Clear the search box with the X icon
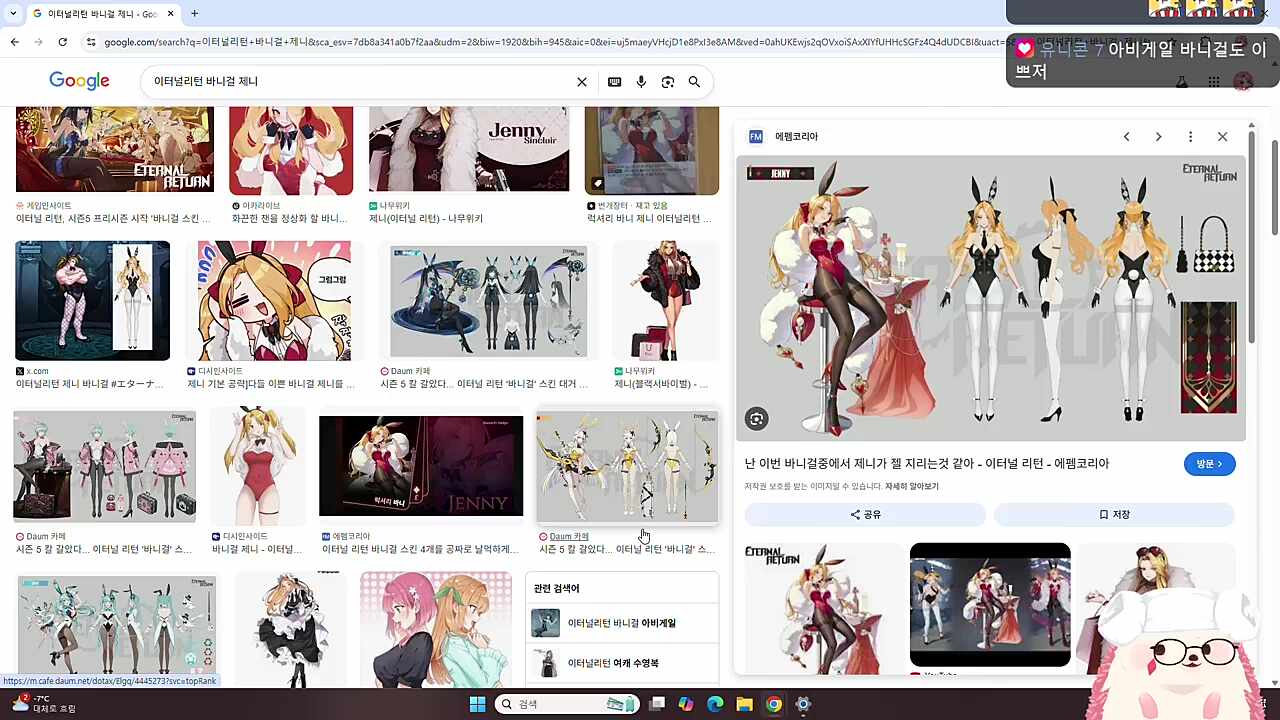 pyautogui.click(x=582, y=82)
